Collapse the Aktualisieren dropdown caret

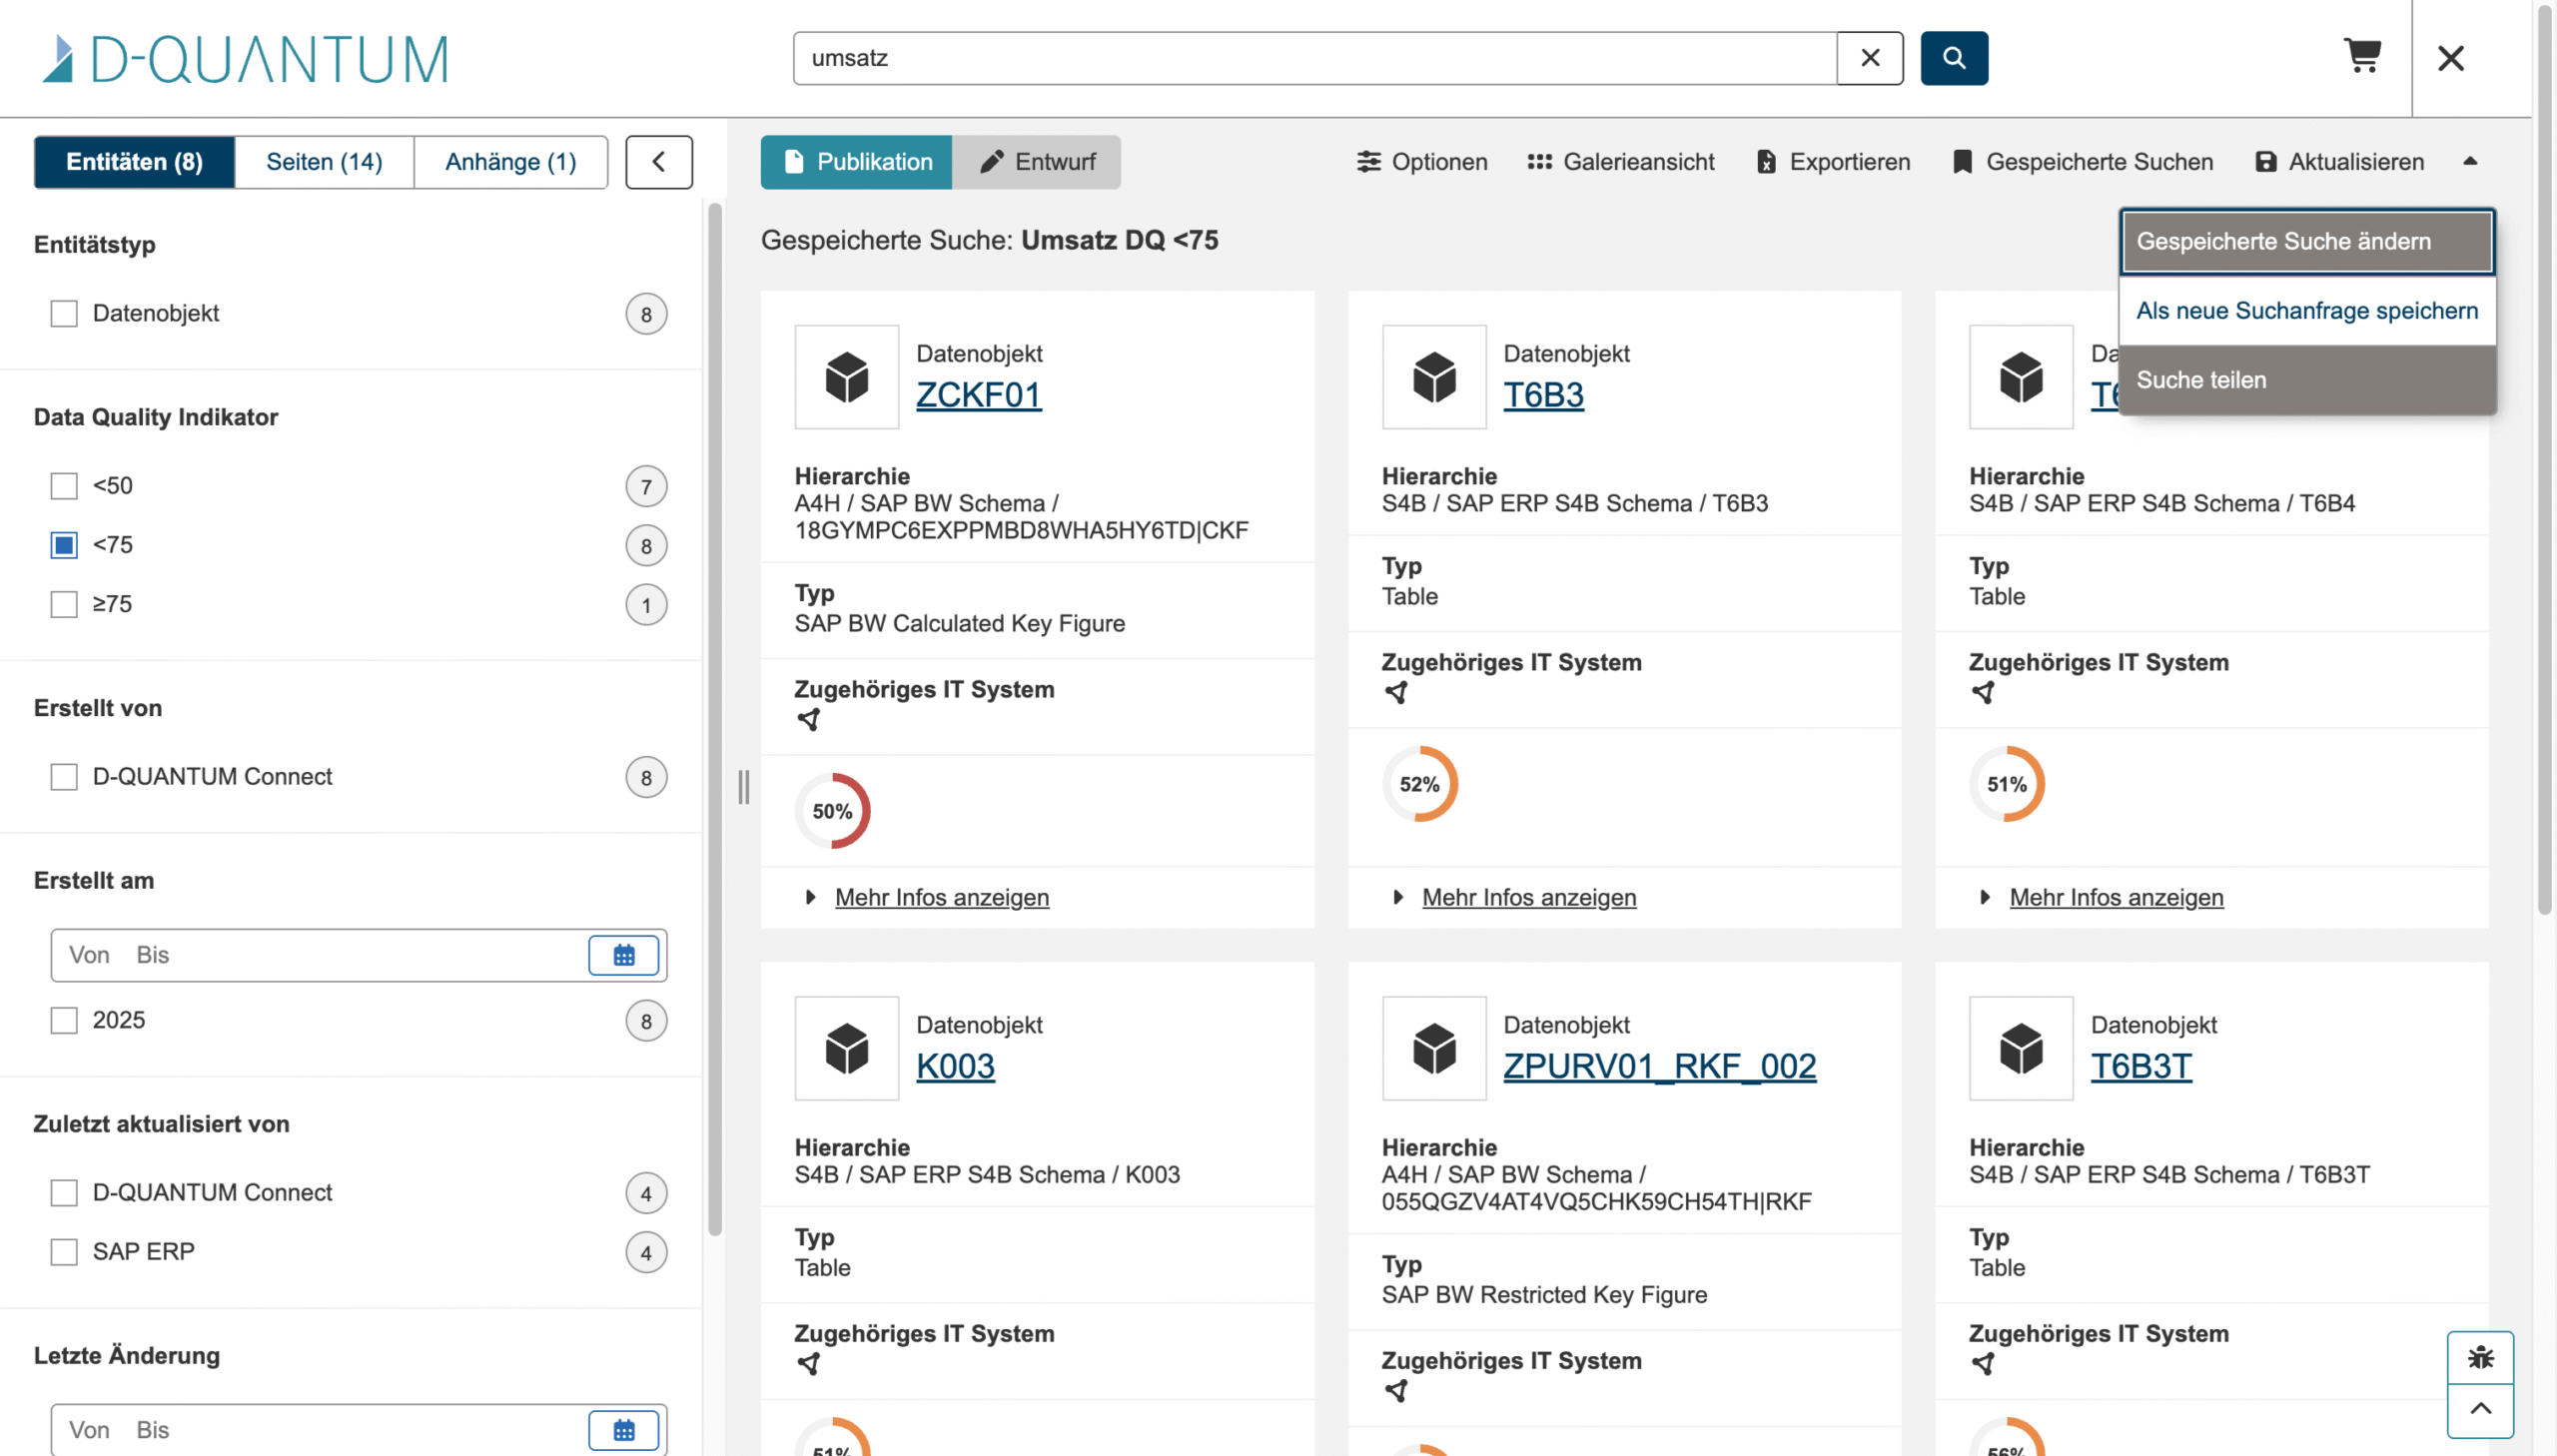pos(2469,161)
